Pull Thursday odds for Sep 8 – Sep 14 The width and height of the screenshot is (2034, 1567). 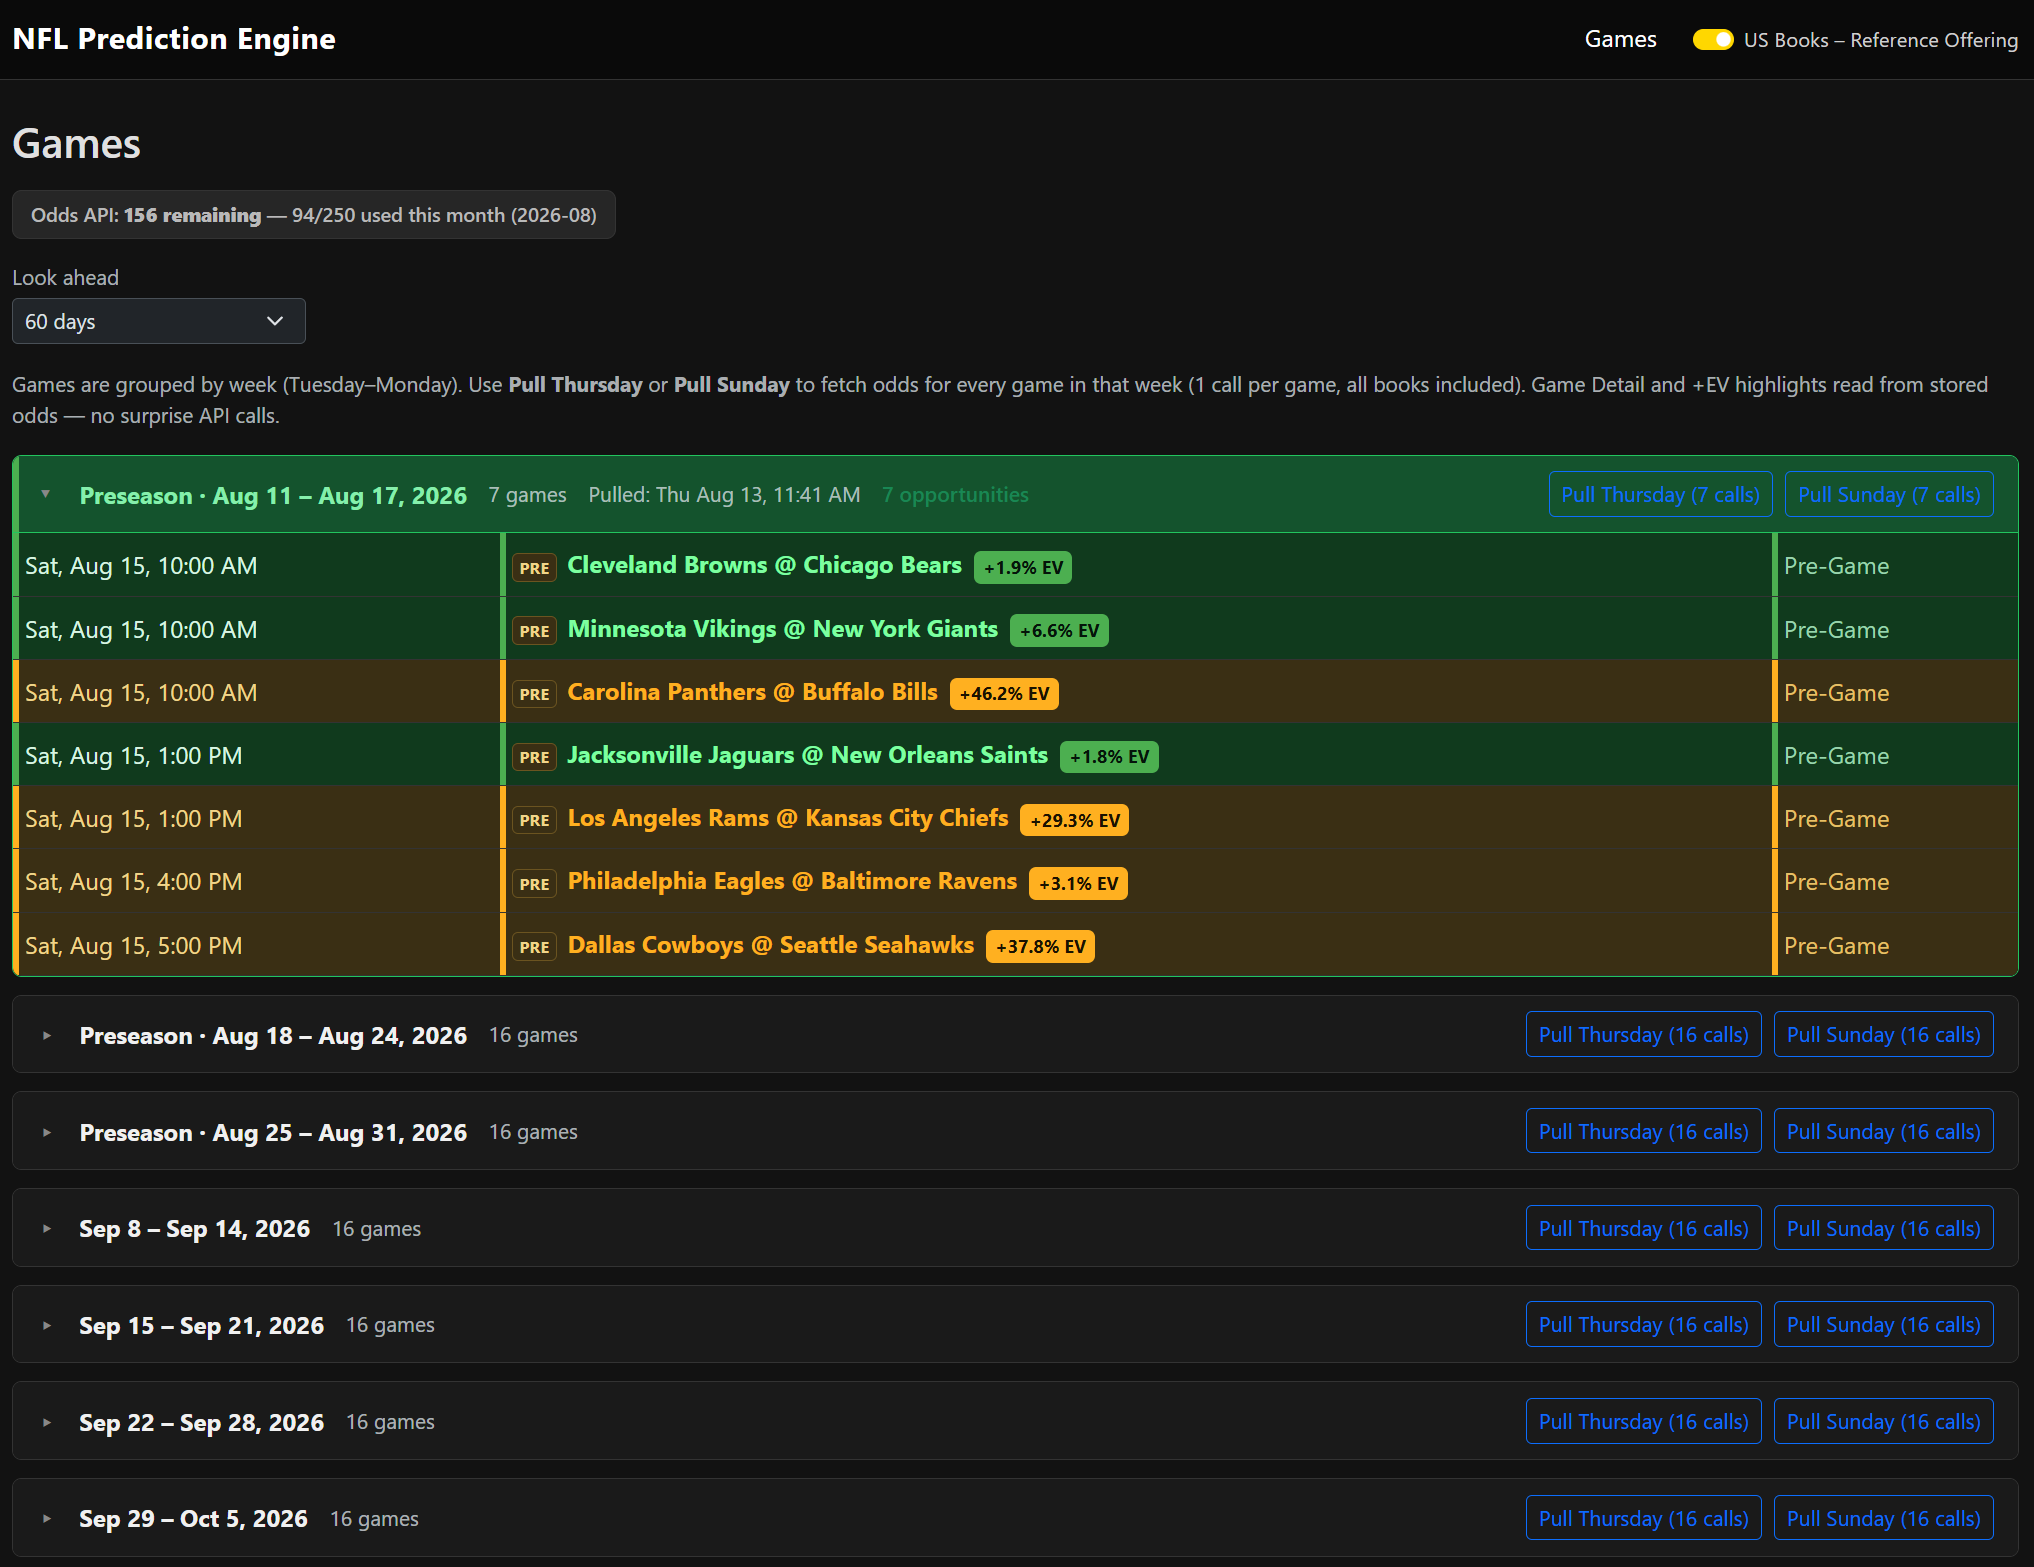(1643, 1228)
